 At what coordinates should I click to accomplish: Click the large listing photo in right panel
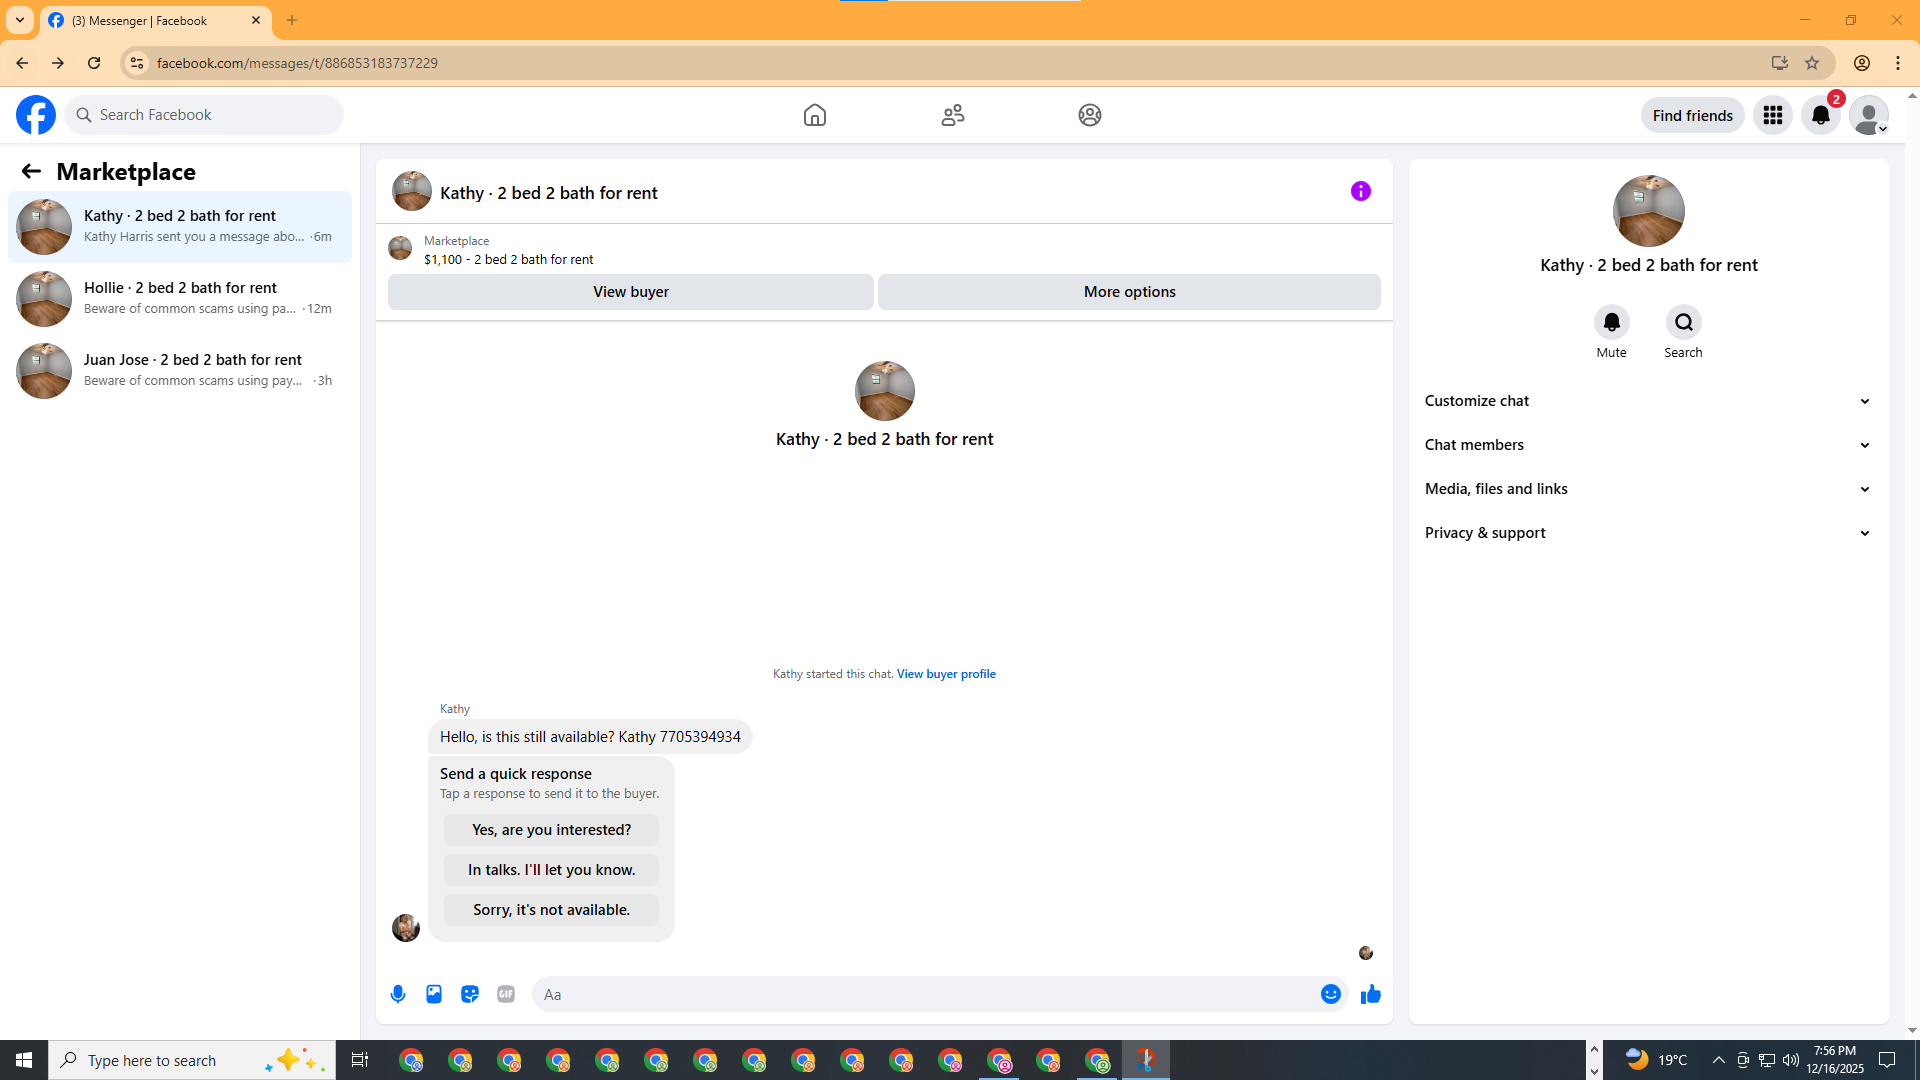tap(1649, 211)
